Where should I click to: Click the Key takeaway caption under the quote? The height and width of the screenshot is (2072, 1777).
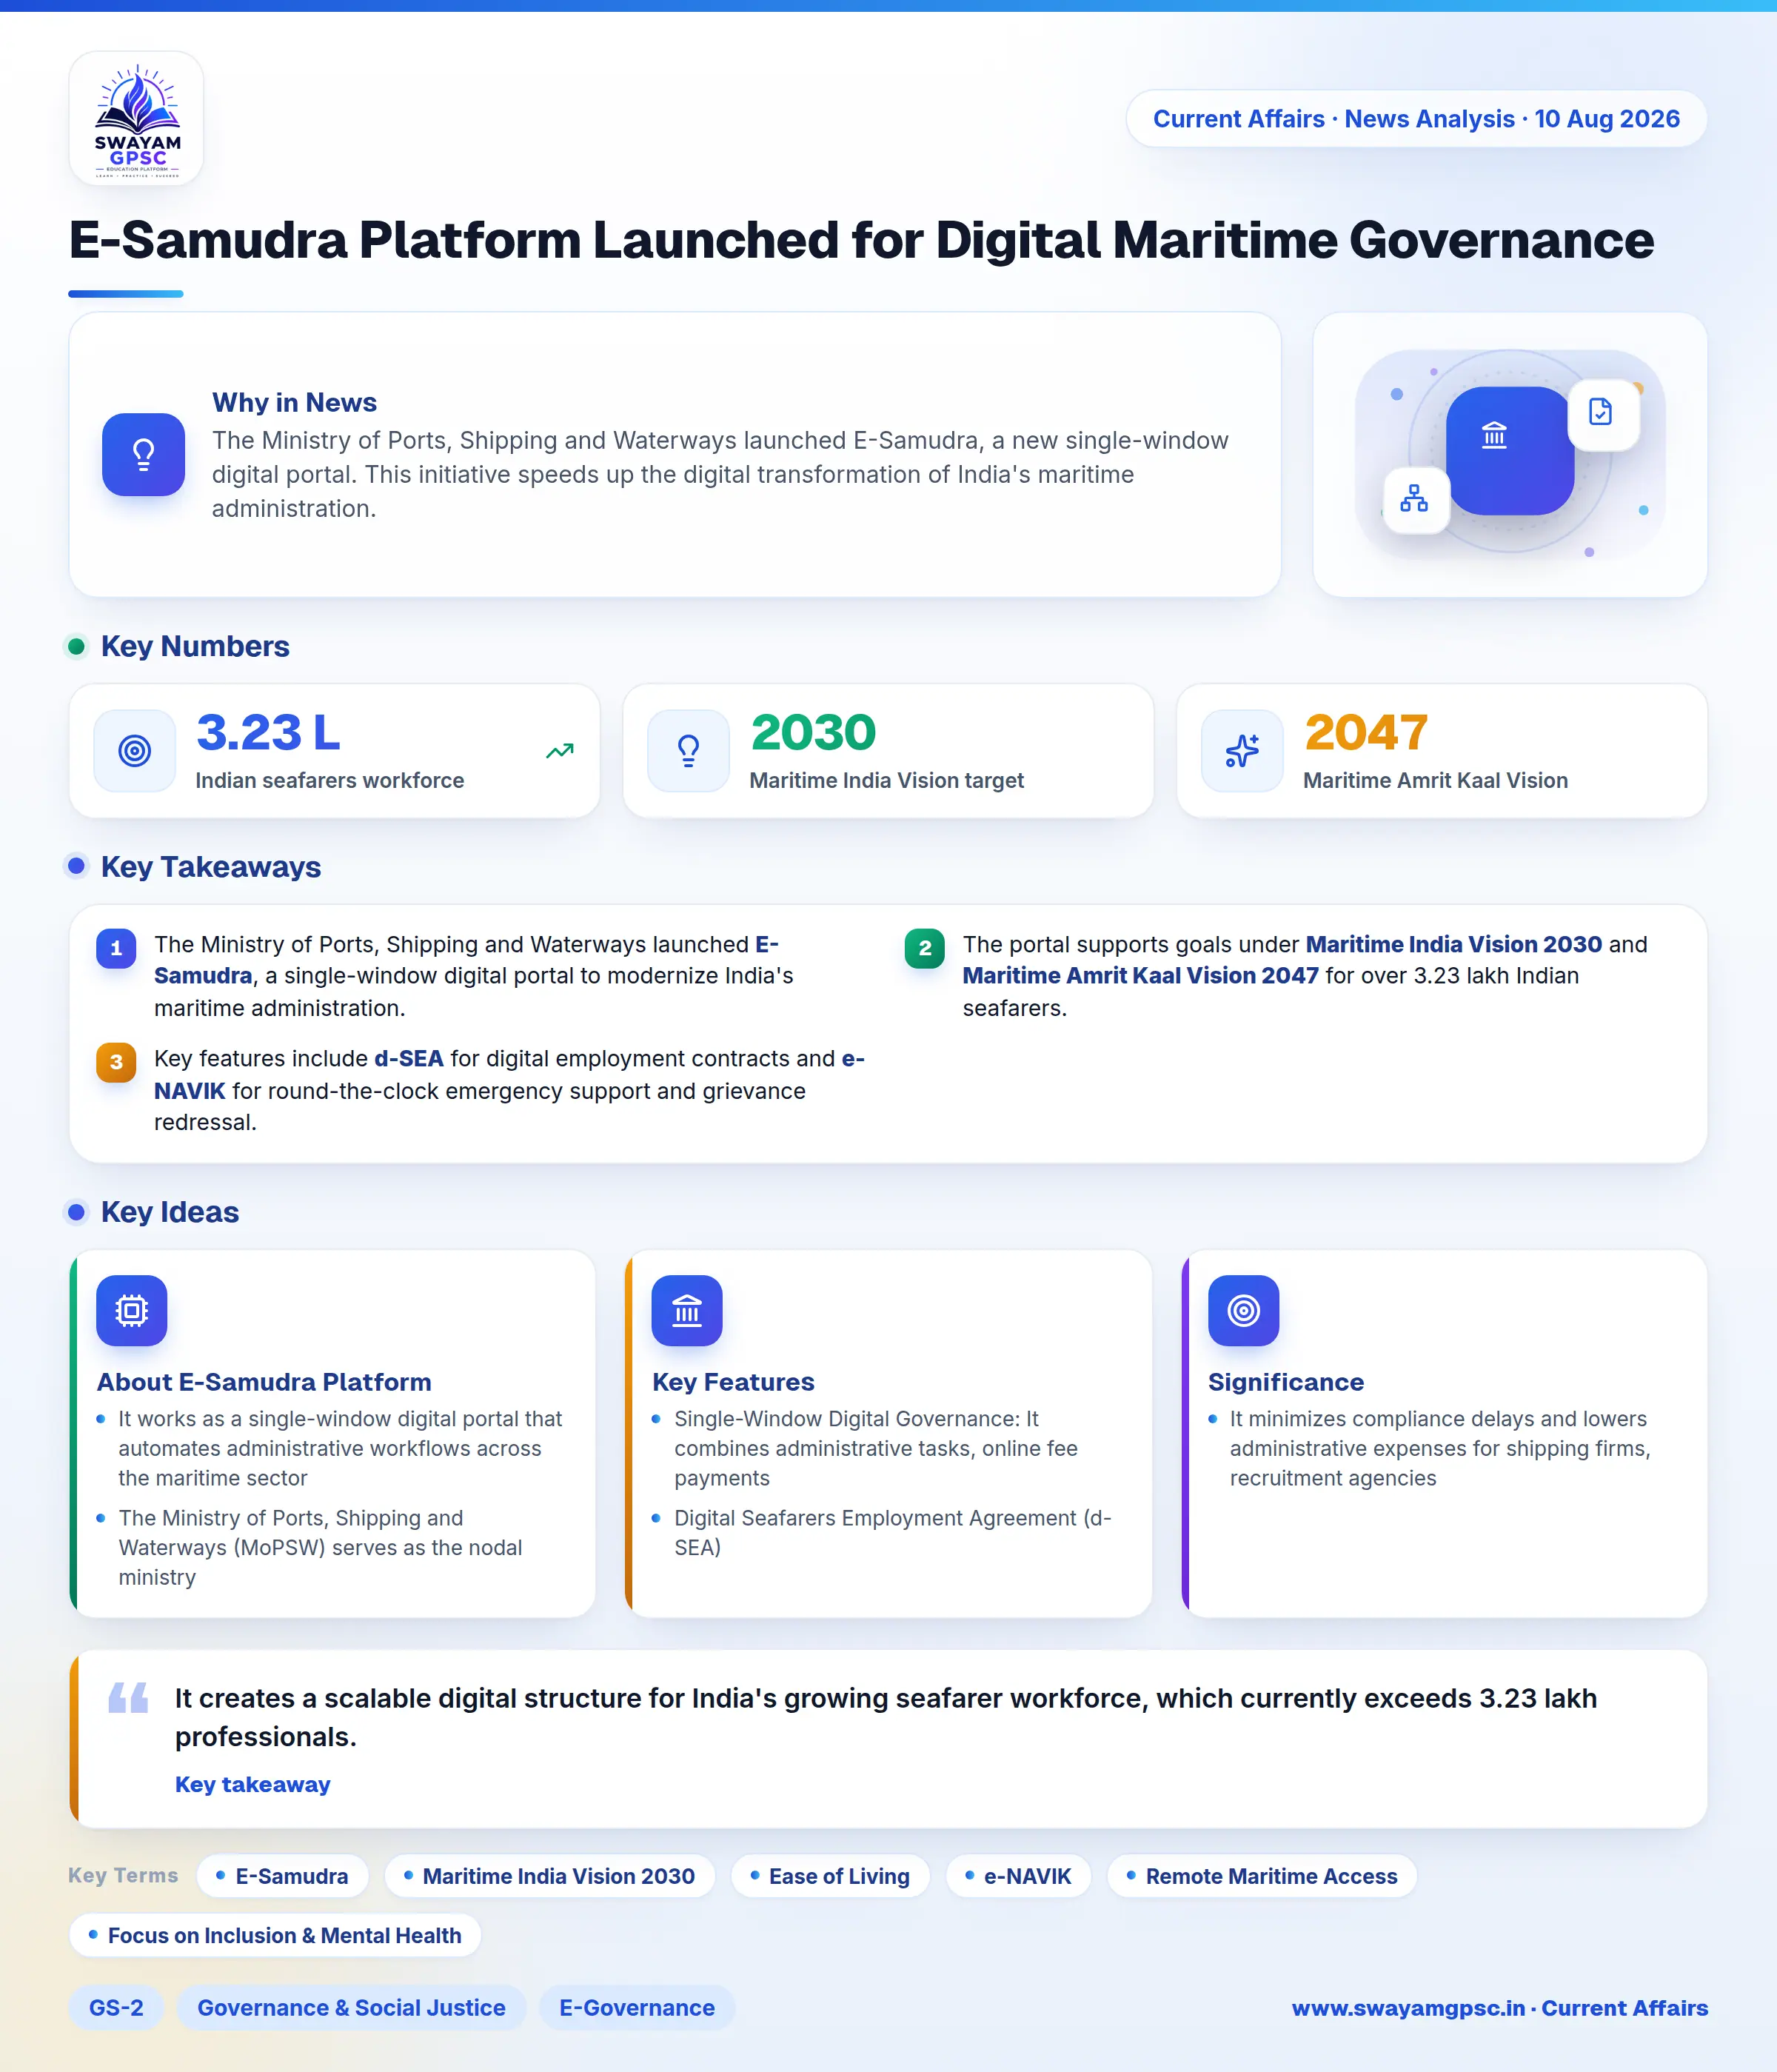[252, 1784]
